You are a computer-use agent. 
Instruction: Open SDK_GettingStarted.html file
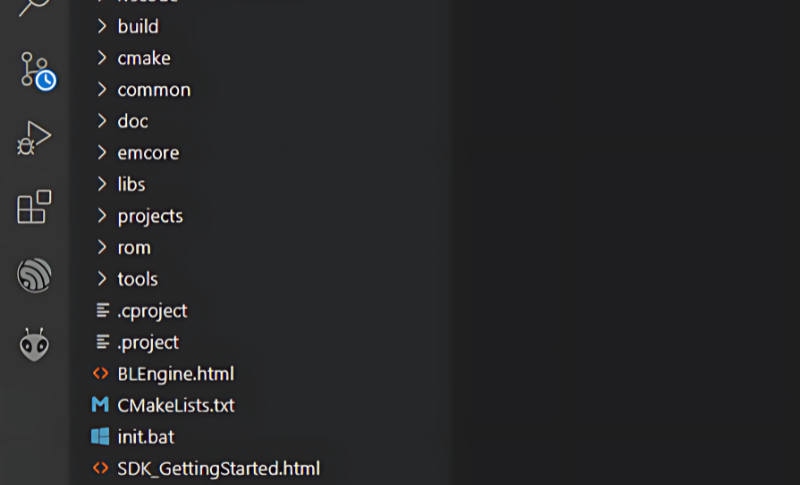[218, 468]
